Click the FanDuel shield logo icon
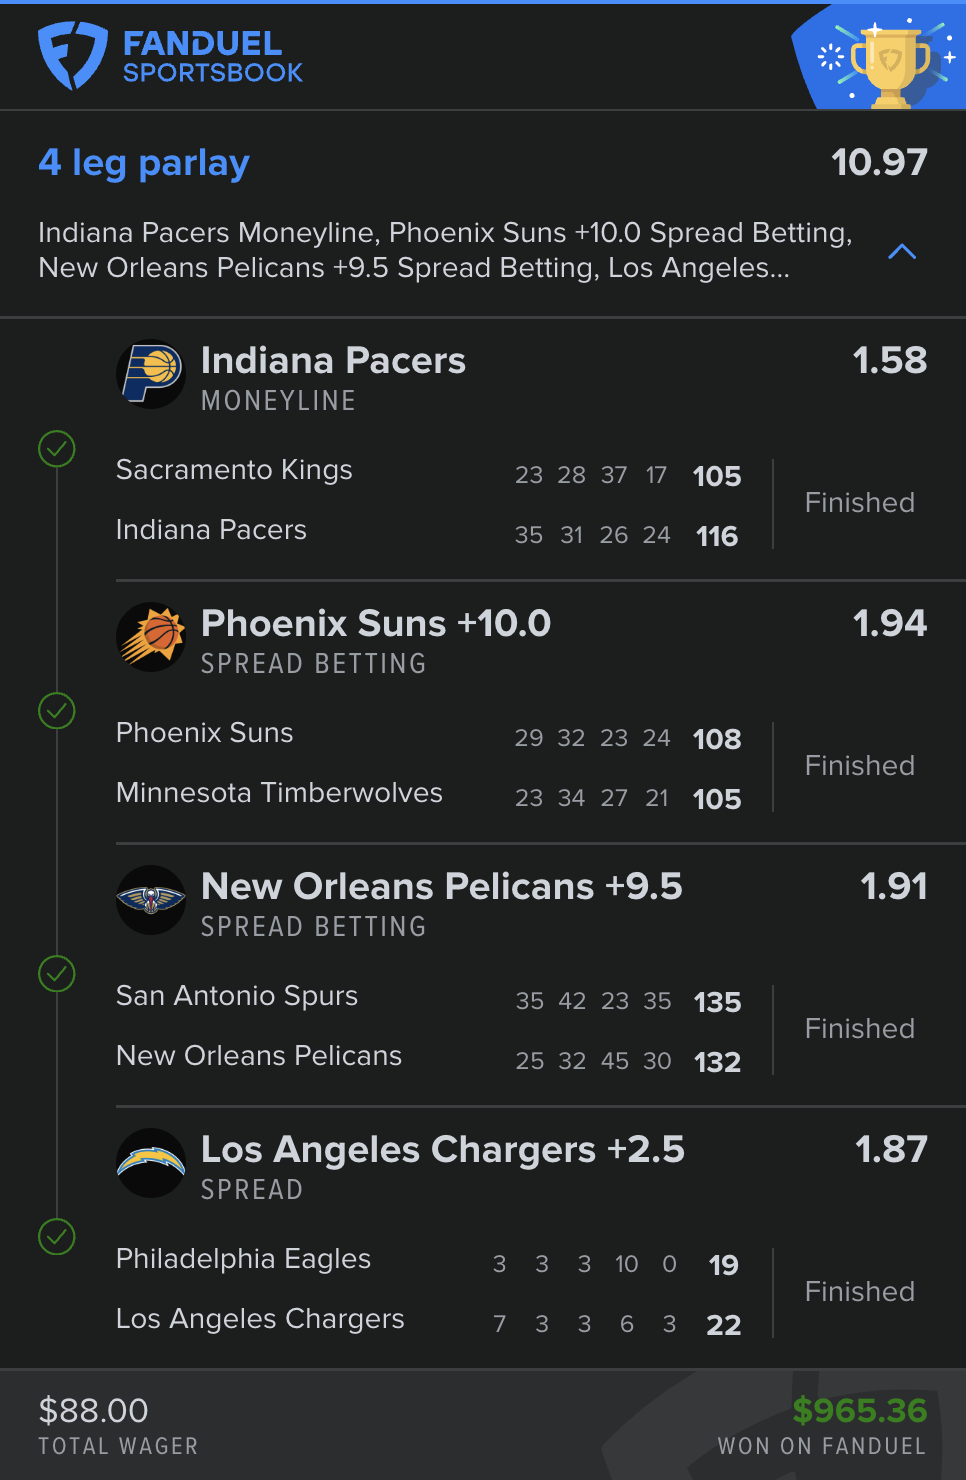This screenshot has width=966, height=1480. click(x=72, y=56)
